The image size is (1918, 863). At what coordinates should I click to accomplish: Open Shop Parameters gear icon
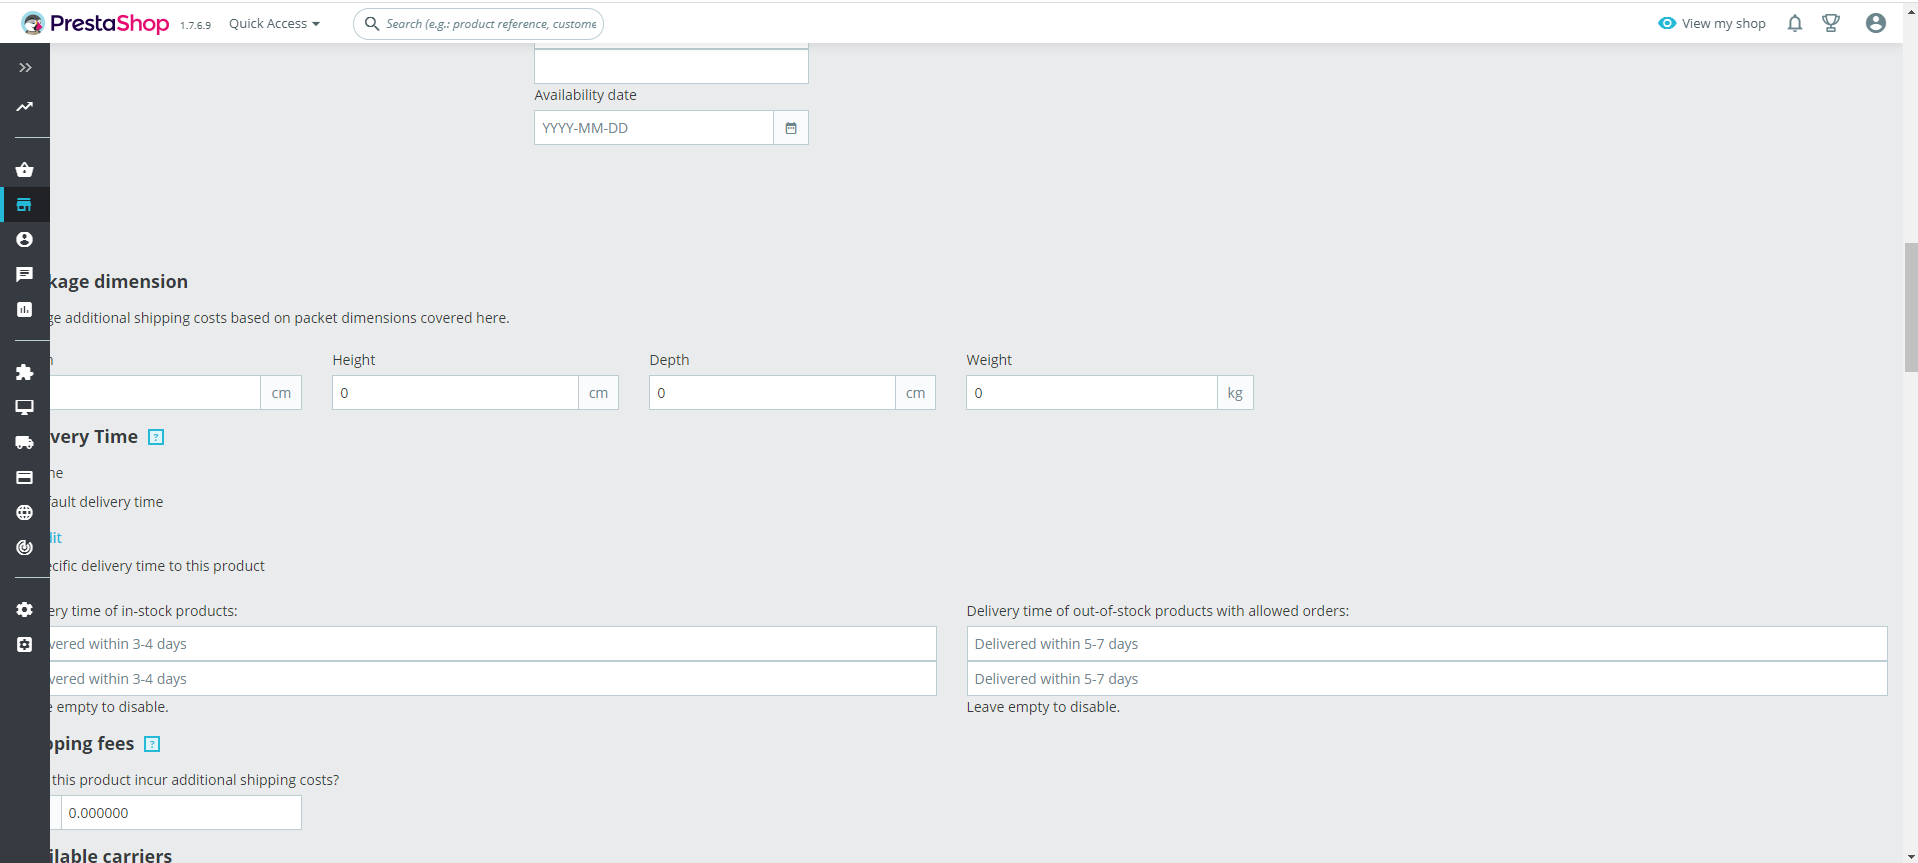(25, 610)
